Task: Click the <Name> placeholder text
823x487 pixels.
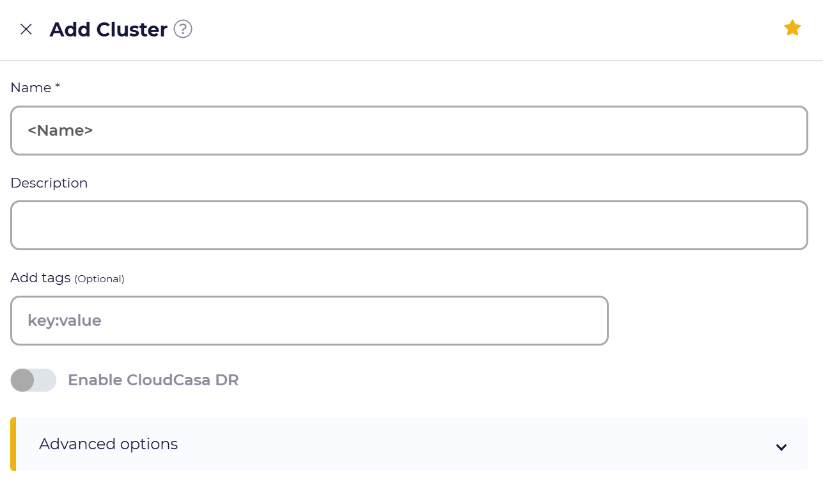Action: pos(60,131)
